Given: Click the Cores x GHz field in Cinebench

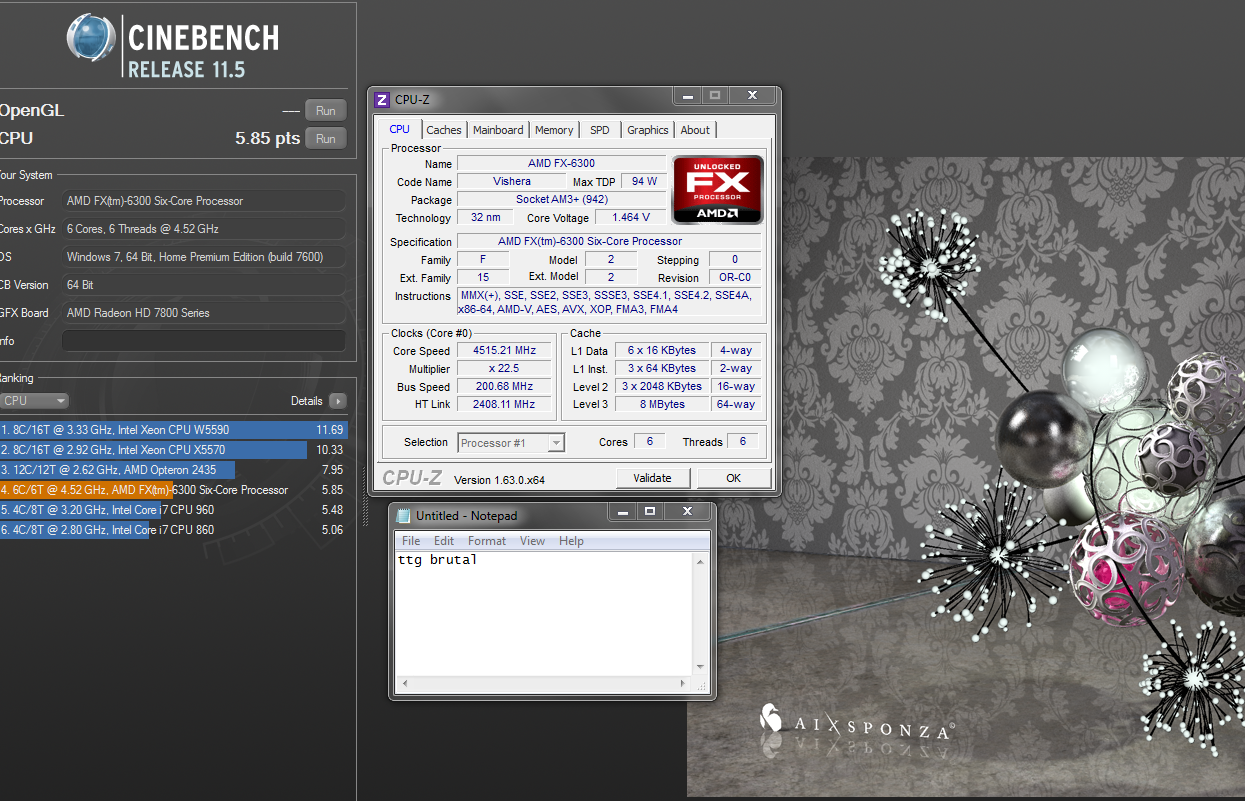Looking at the screenshot, I should (204, 229).
